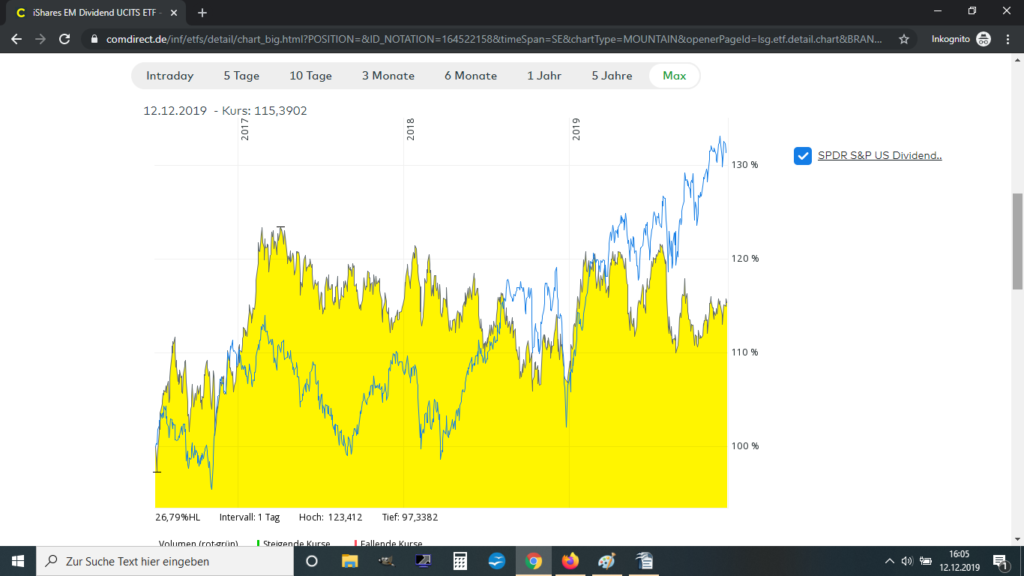This screenshot has height=576, width=1024.
Task: Go back to the previous page
Action: pyautogui.click(x=16, y=39)
